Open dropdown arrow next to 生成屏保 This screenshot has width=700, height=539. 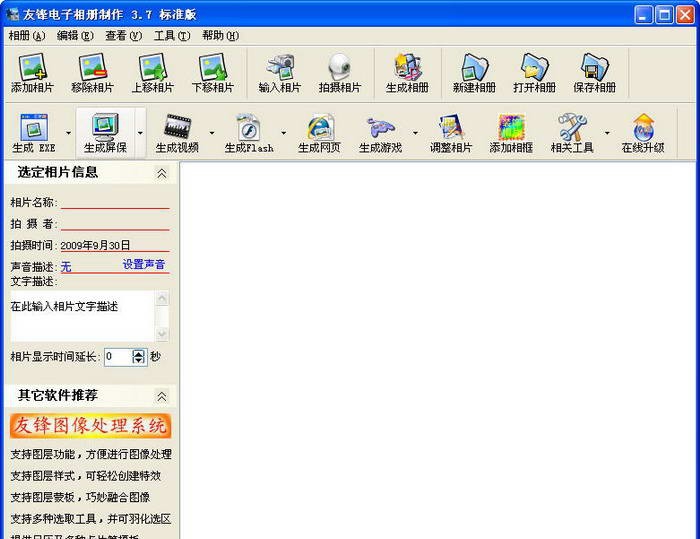point(140,133)
